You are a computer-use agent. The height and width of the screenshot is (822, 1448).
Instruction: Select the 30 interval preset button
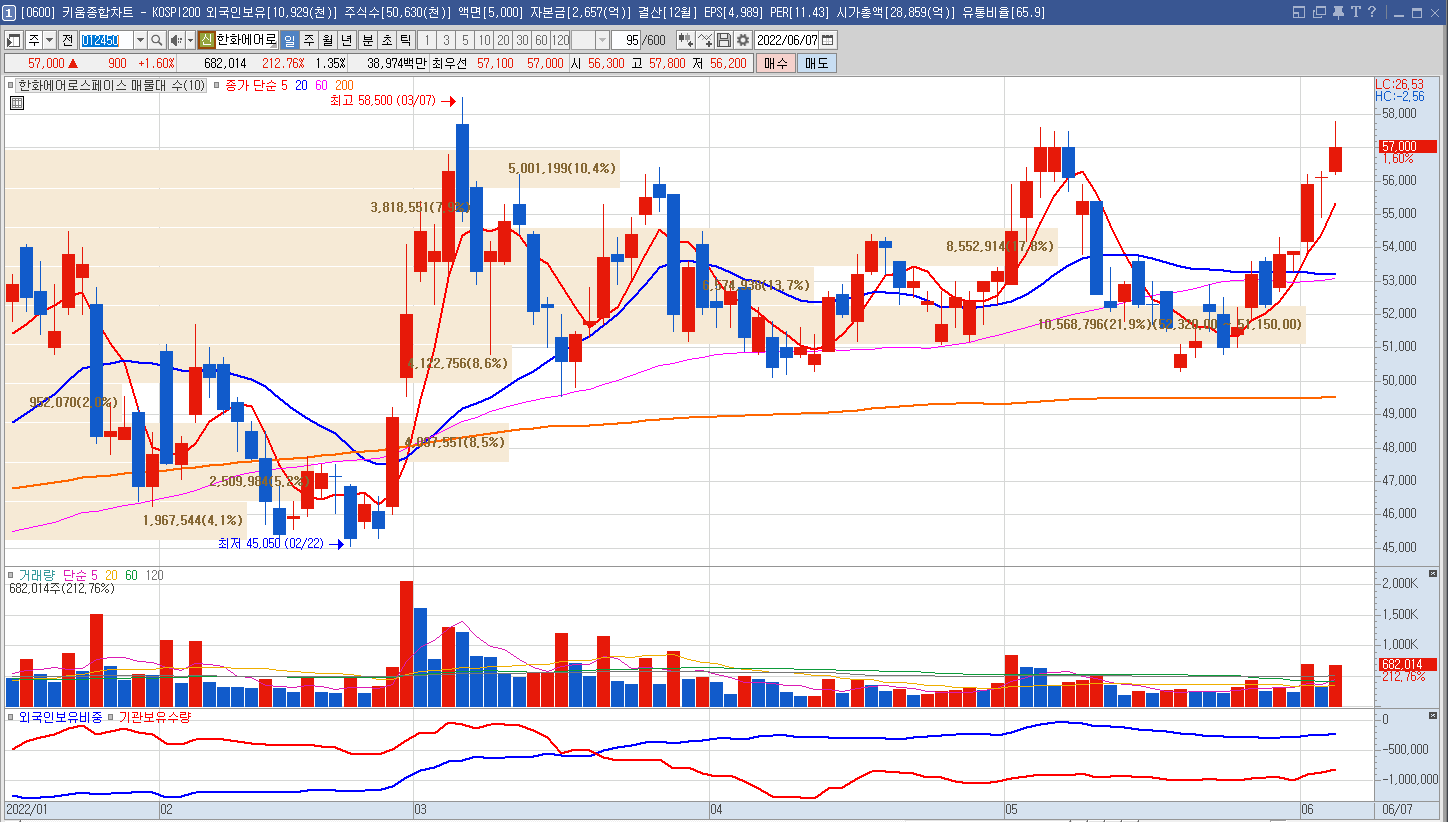[522, 40]
